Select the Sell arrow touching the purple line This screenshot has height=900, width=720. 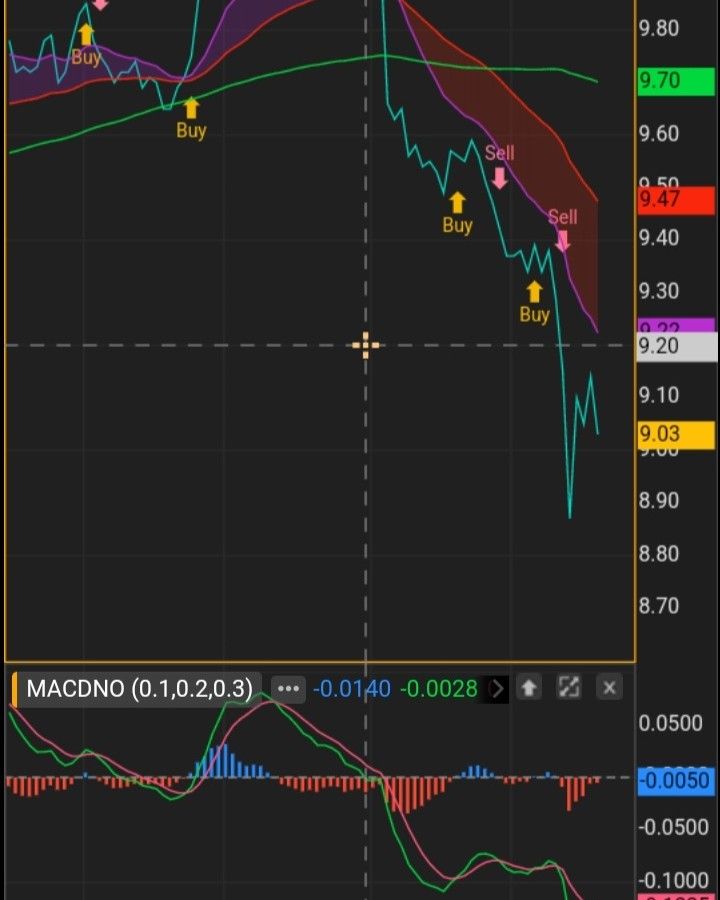pyautogui.click(x=562, y=239)
